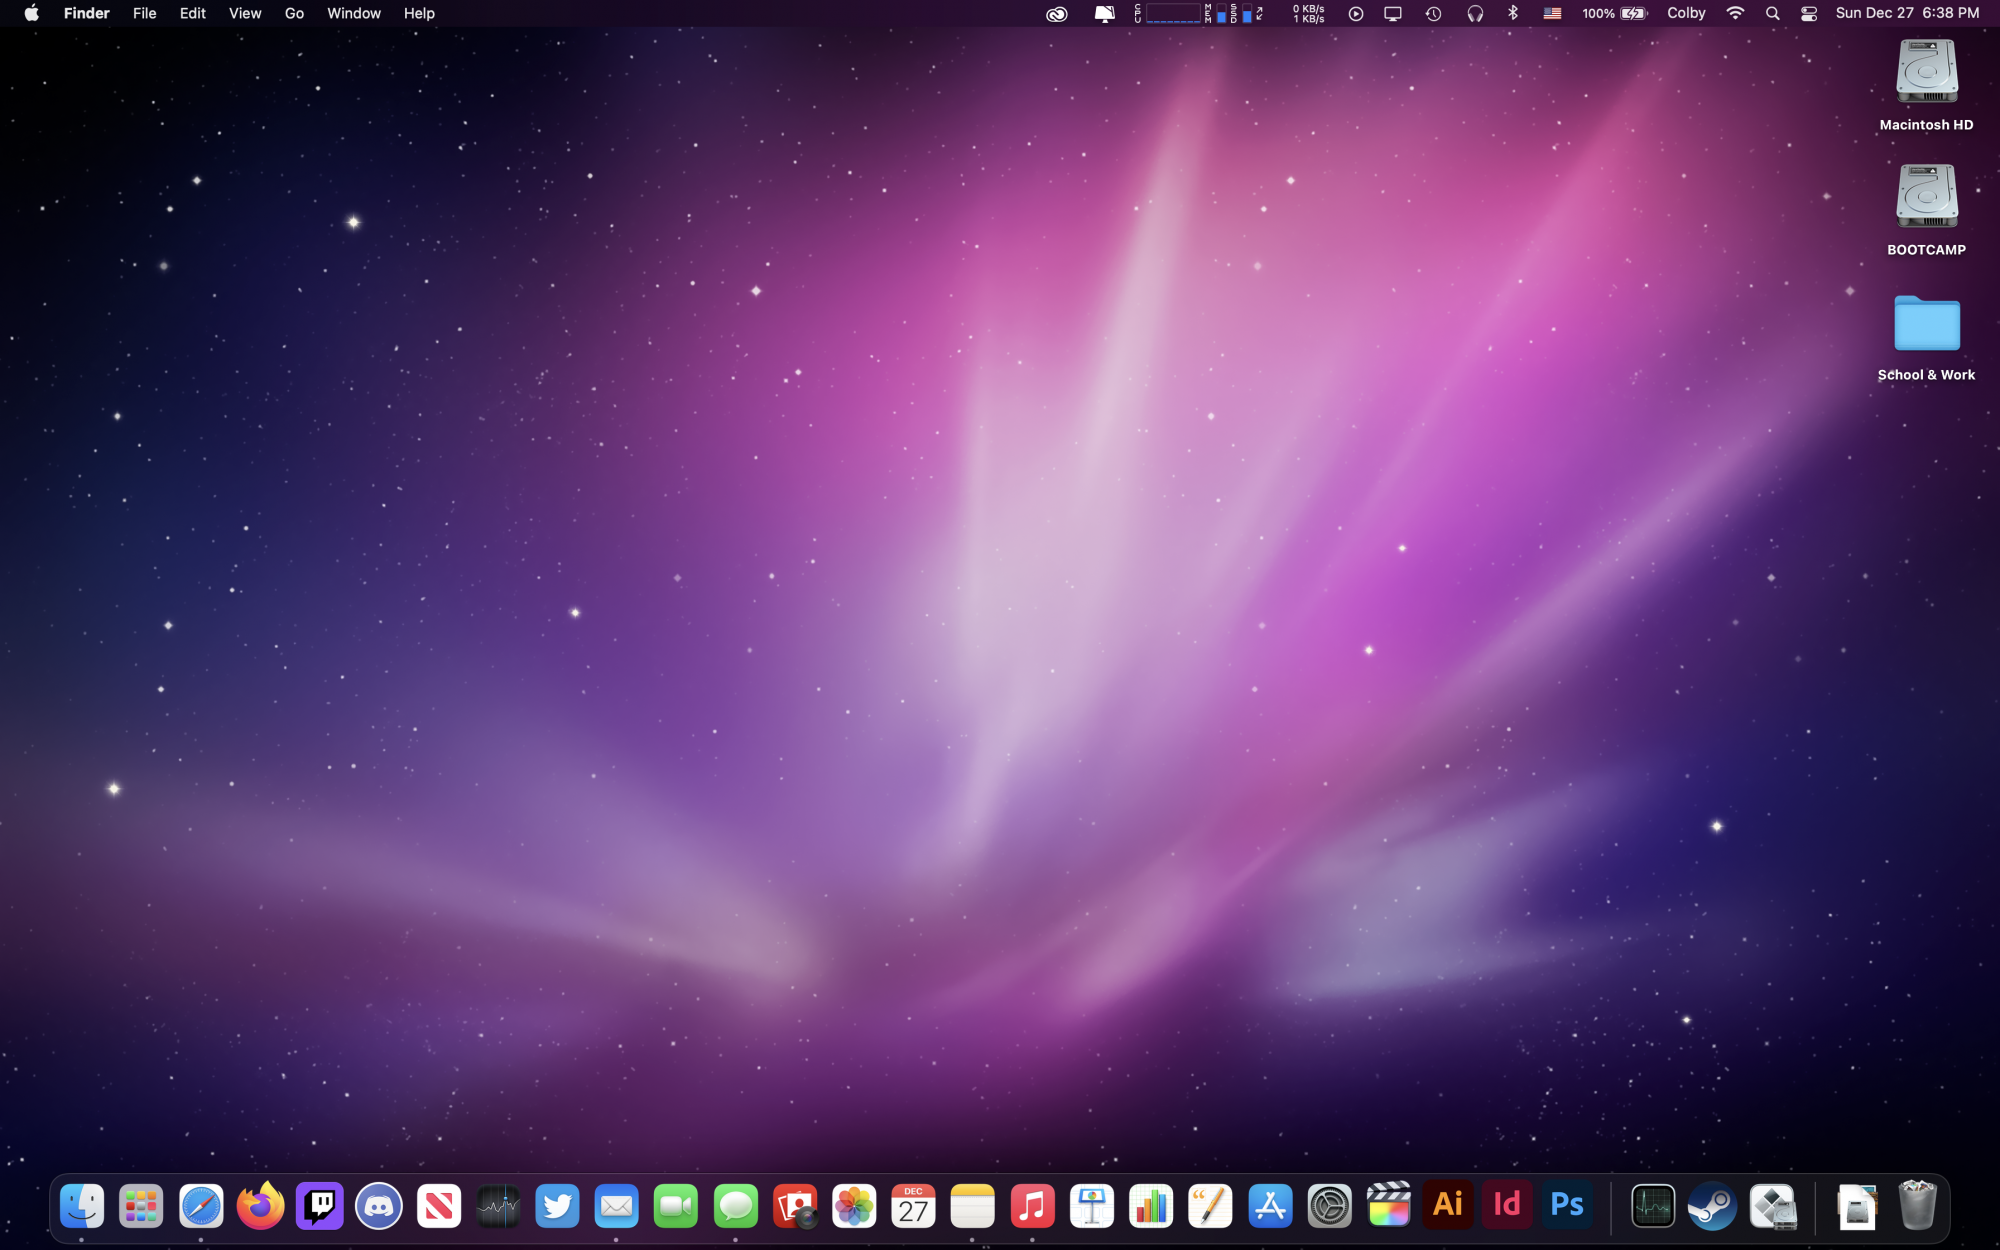2000x1250 pixels.
Task: Open Firefox browser from the dock
Action: tap(260, 1206)
